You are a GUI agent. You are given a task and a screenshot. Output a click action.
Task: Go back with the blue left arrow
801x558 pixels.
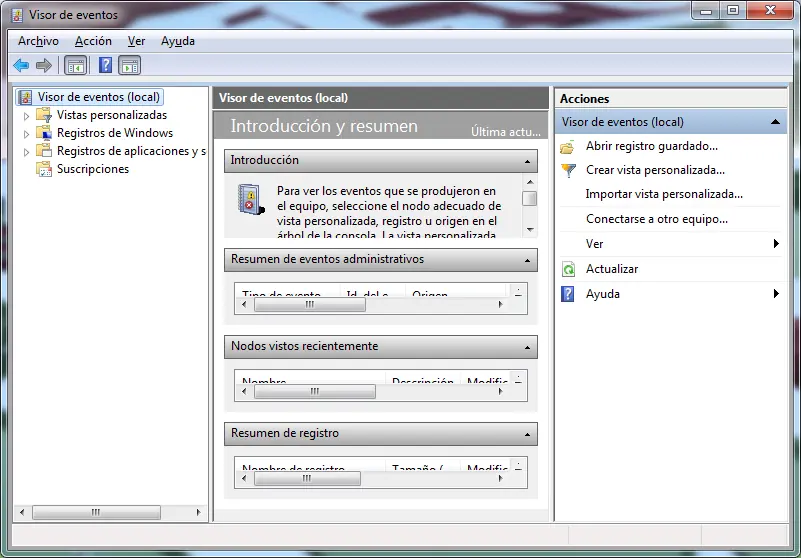(21, 65)
